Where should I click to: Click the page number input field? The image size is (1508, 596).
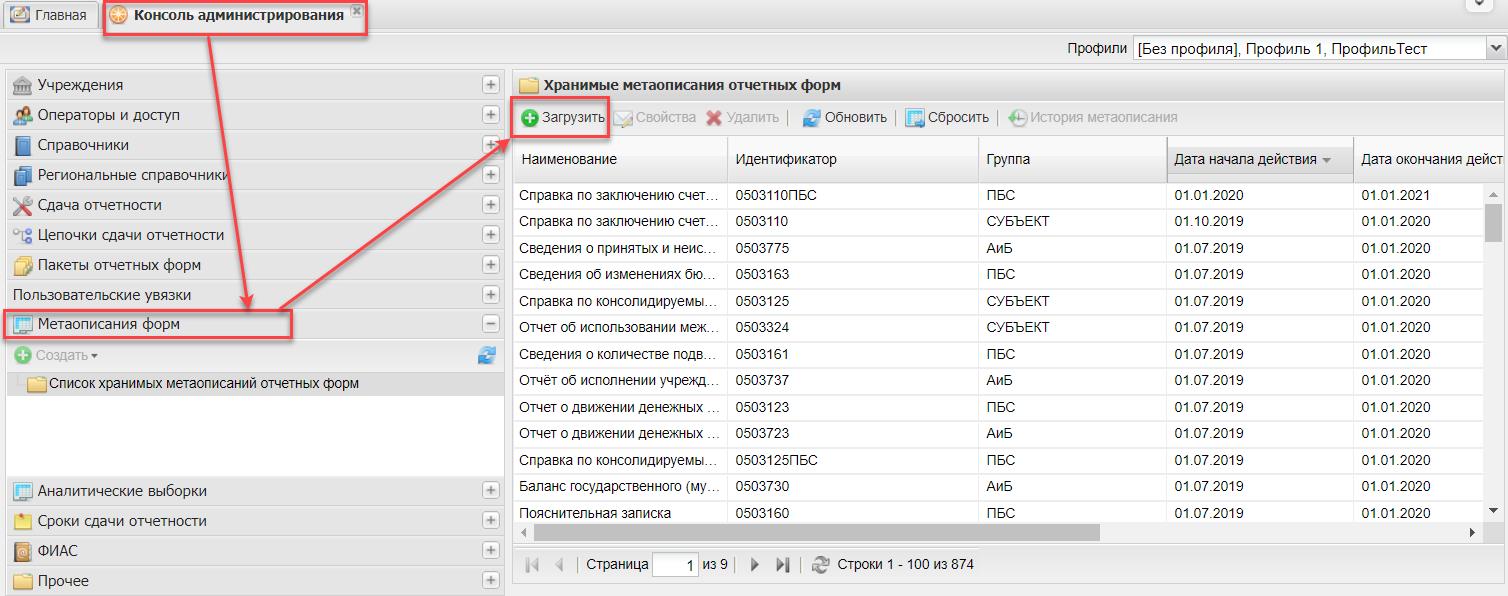pyautogui.click(x=675, y=565)
